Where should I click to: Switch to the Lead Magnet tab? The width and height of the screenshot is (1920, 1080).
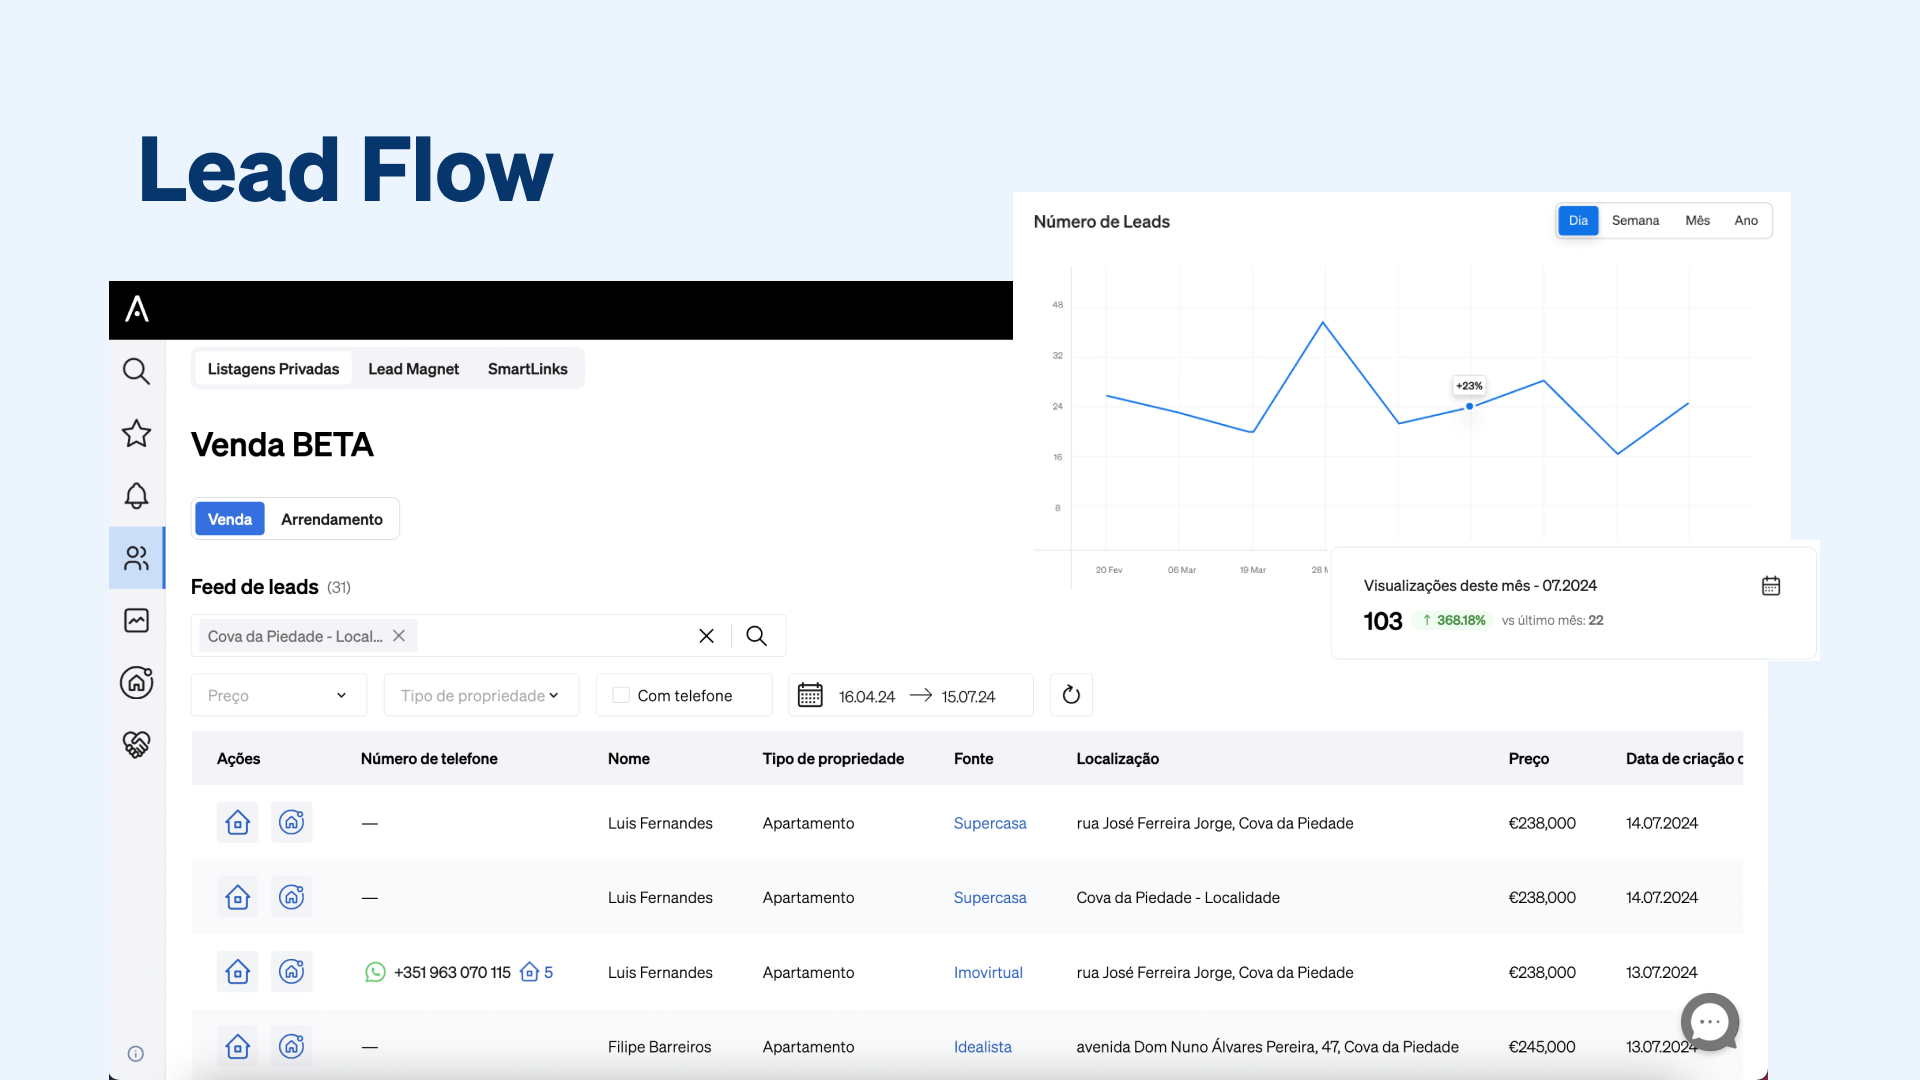coord(413,368)
